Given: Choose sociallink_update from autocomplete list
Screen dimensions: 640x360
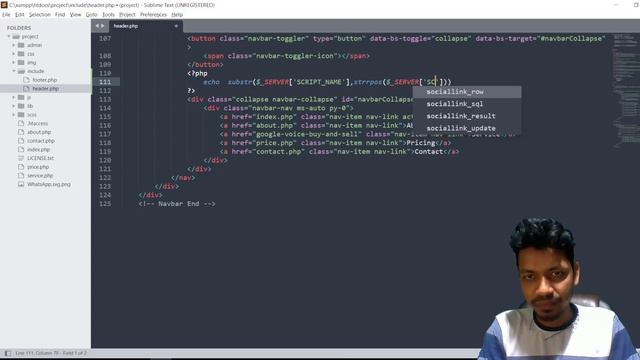Looking at the screenshot, I should tap(467, 128).
